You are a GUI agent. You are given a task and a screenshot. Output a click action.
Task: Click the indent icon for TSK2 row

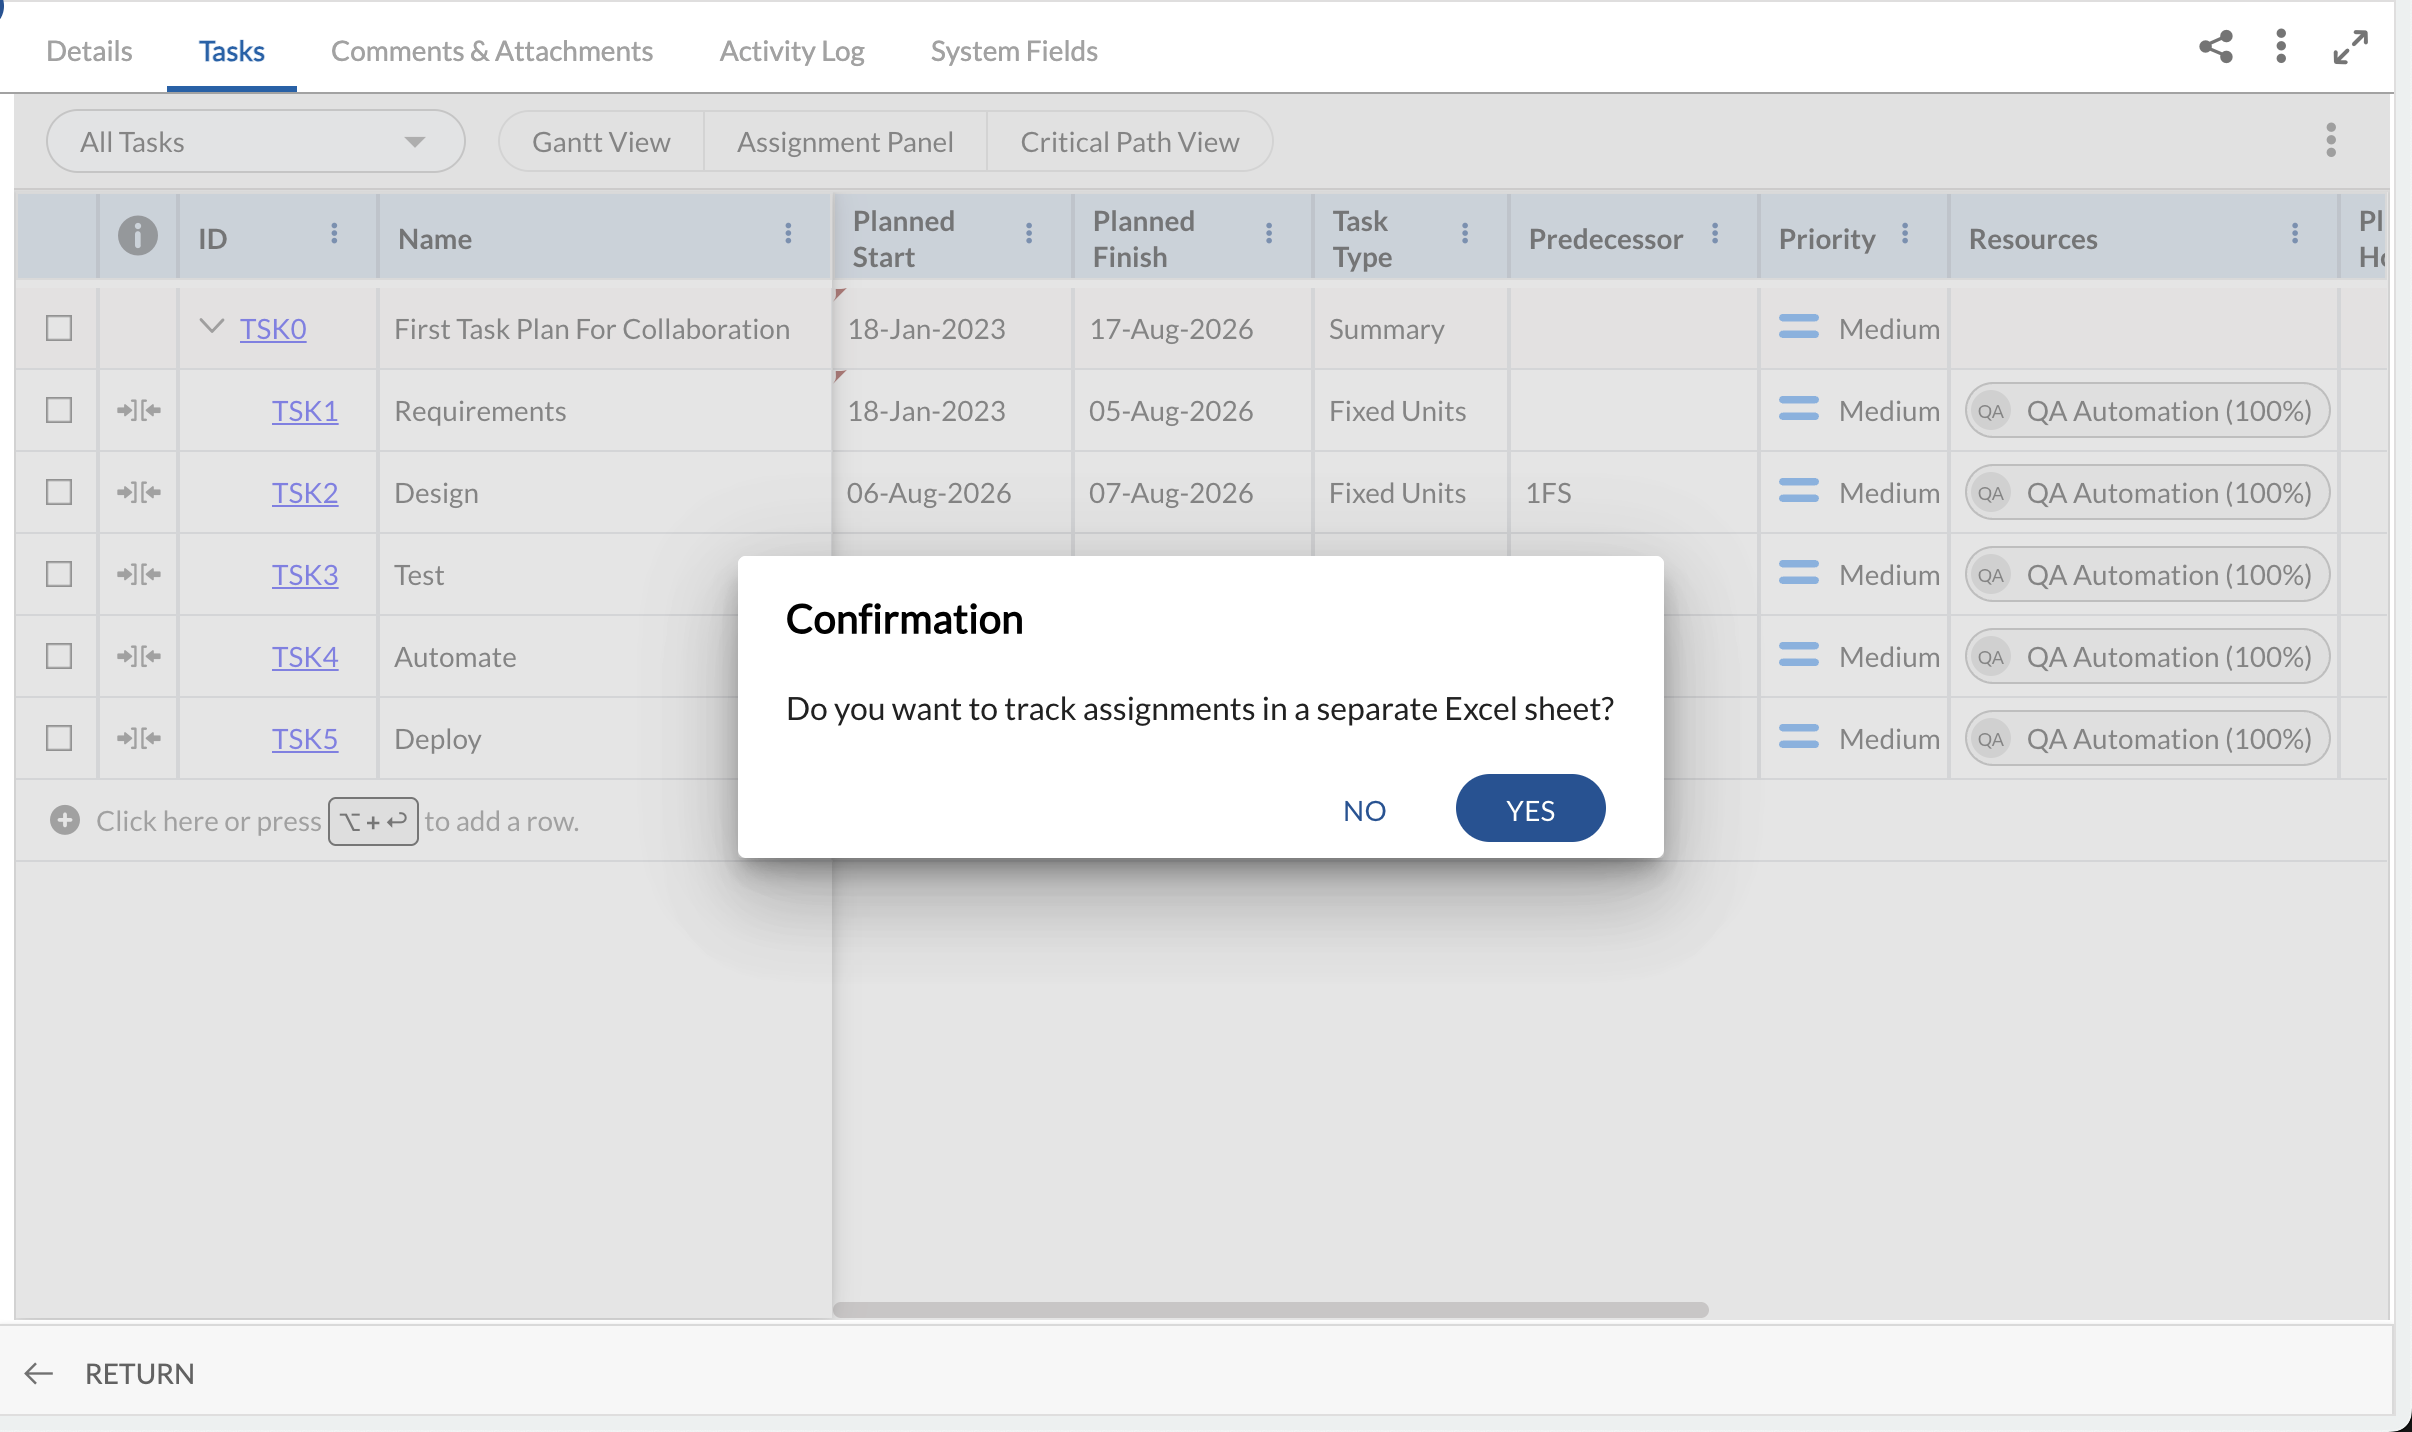point(139,493)
